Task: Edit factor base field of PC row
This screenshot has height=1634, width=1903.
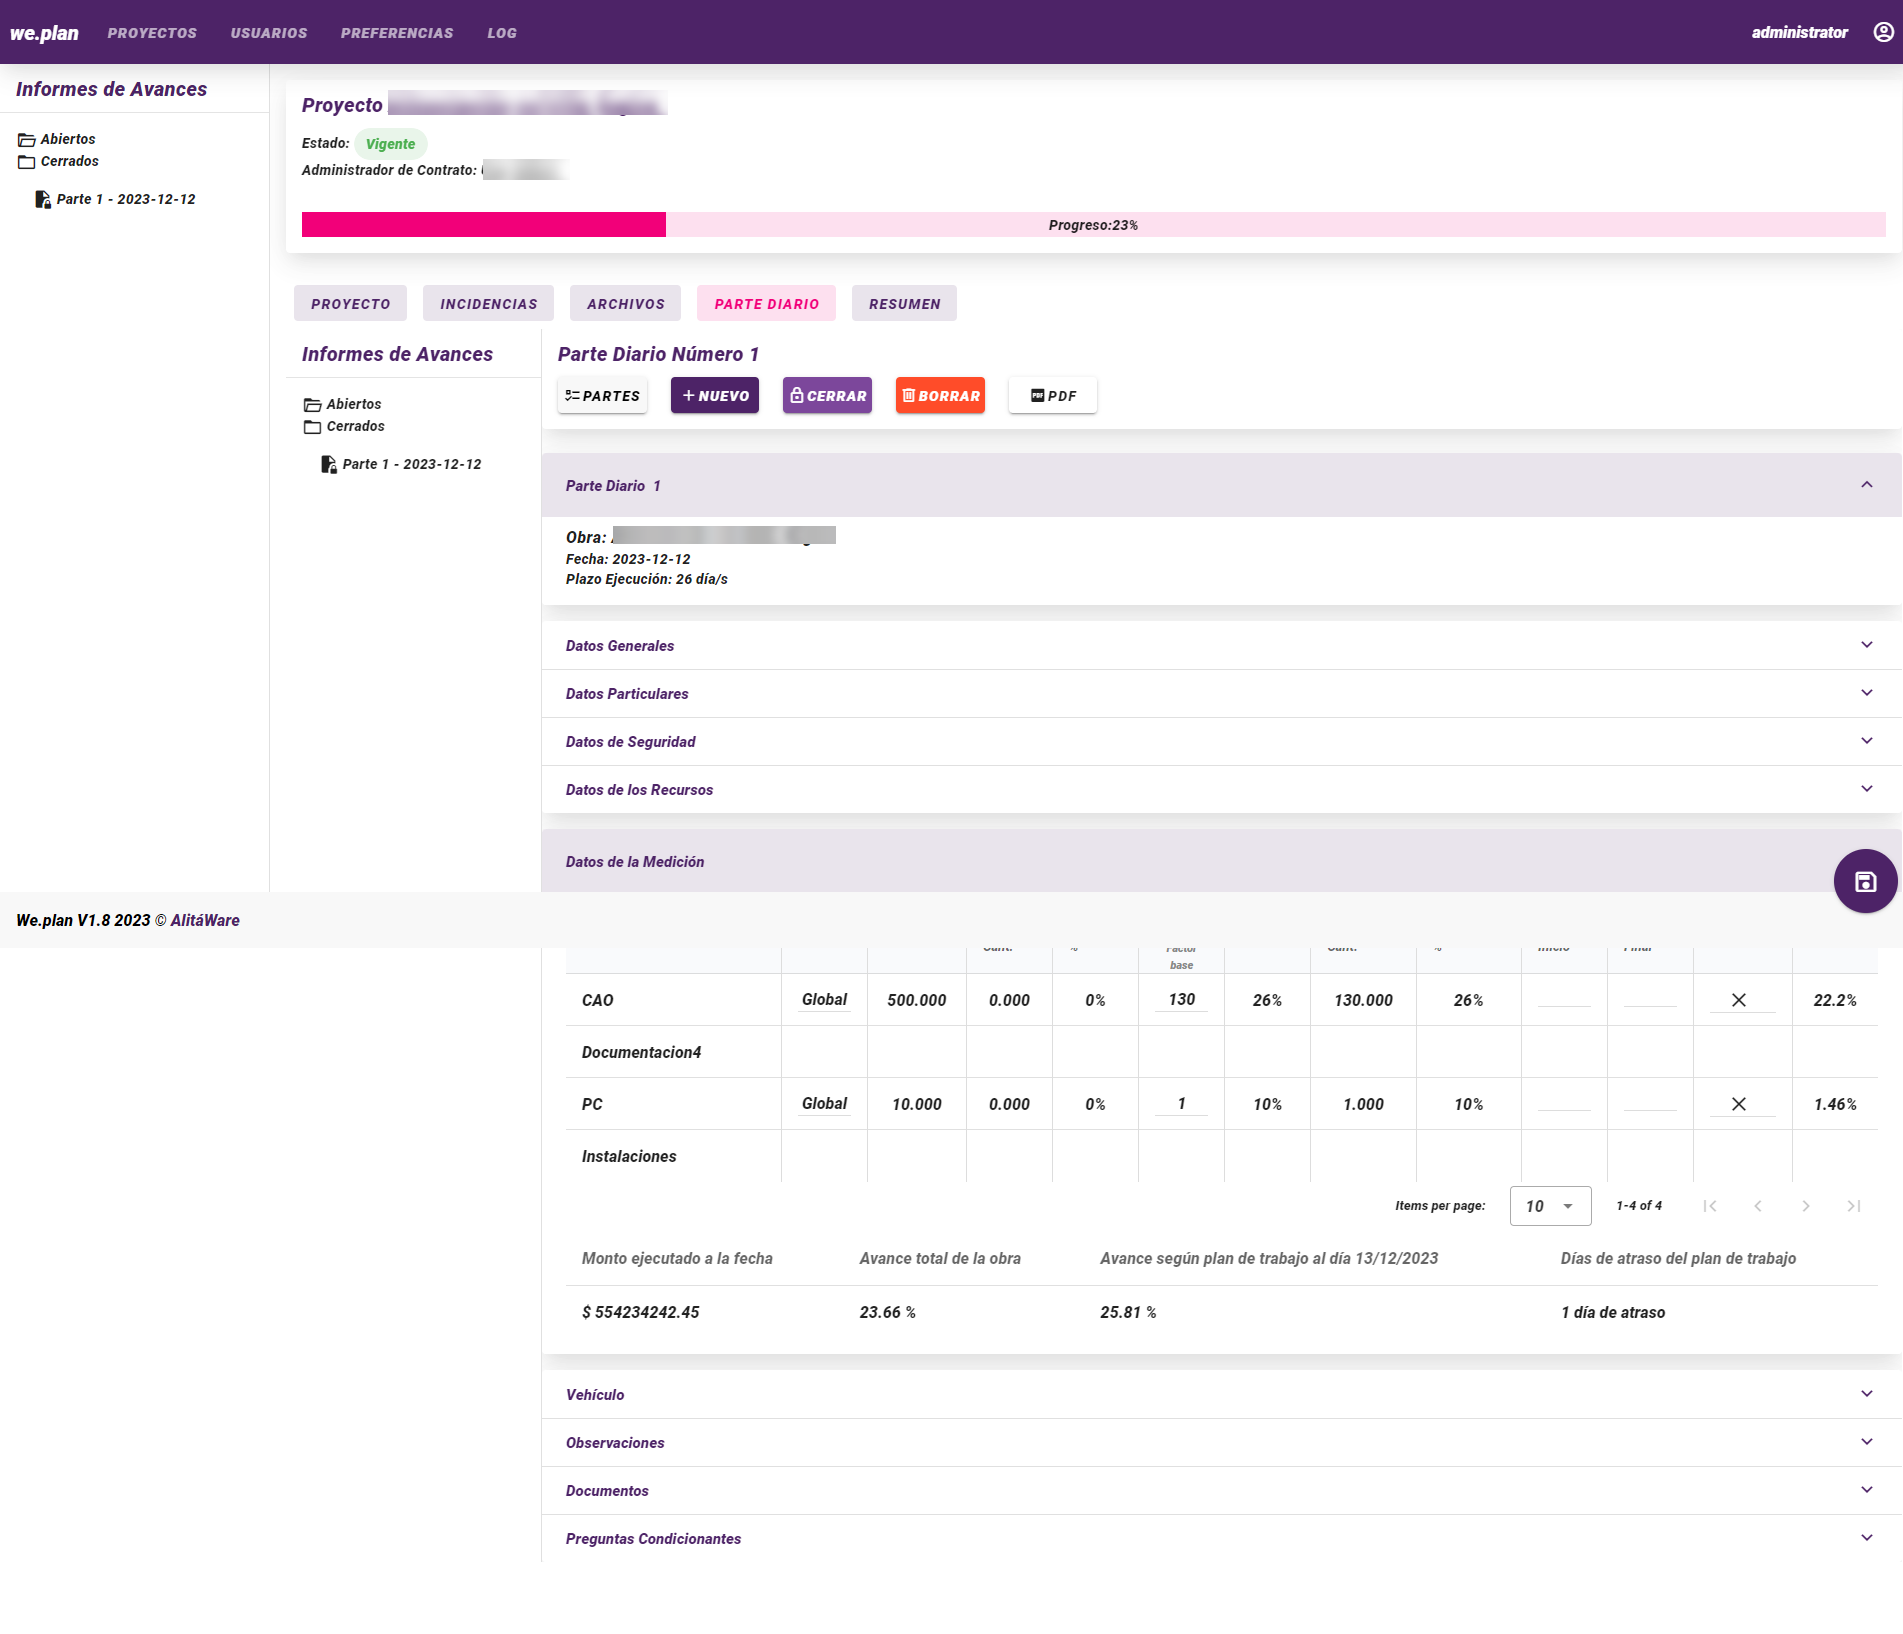Action: pos(1181,1104)
